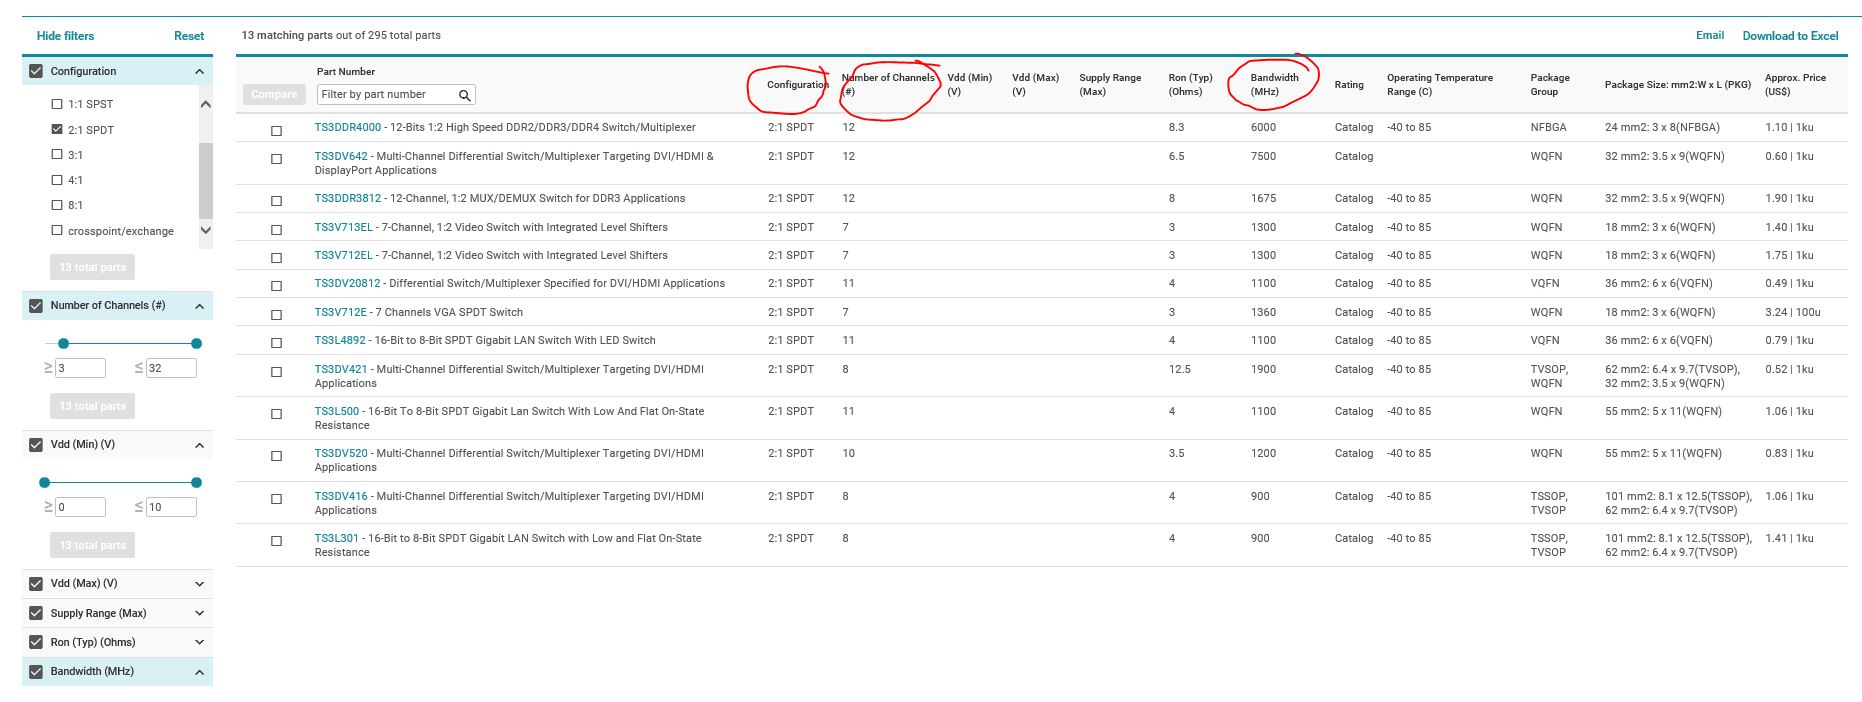1862x702 pixels.
Task: Expand the Supply Range (Max) filter section
Action: pyautogui.click(x=199, y=613)
